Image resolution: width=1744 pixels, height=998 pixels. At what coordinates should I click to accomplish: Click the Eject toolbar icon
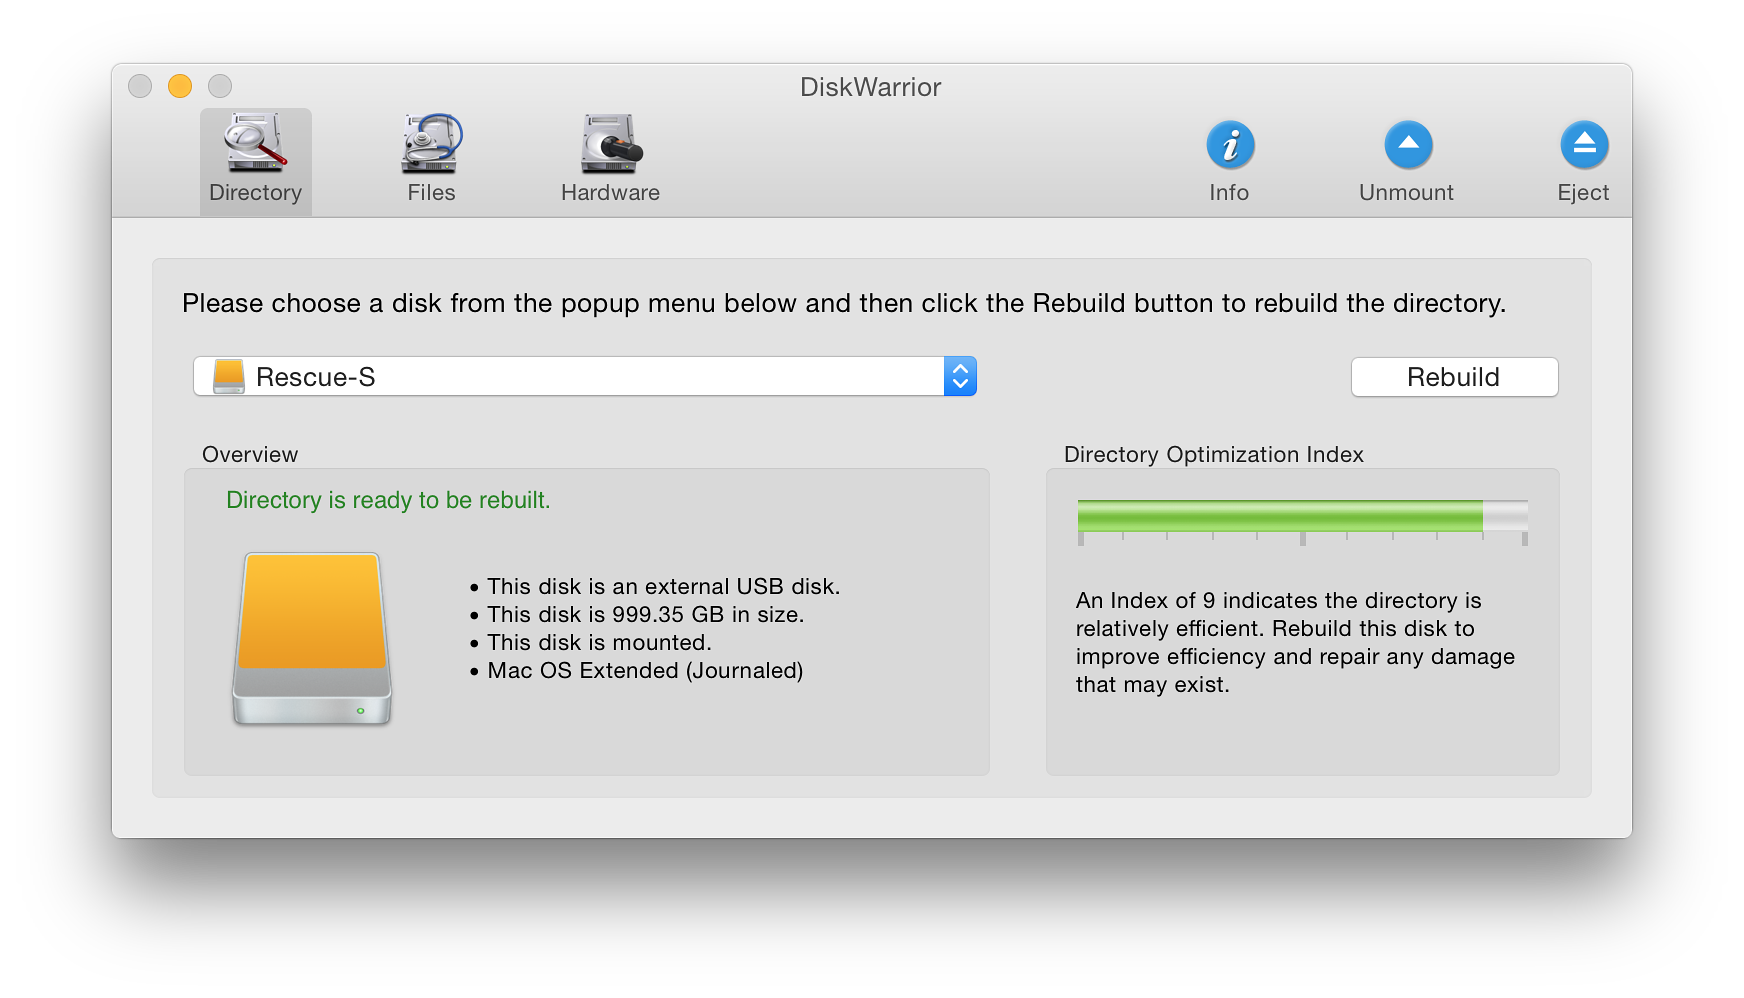pyautogui.click(x=1584, y=145)
